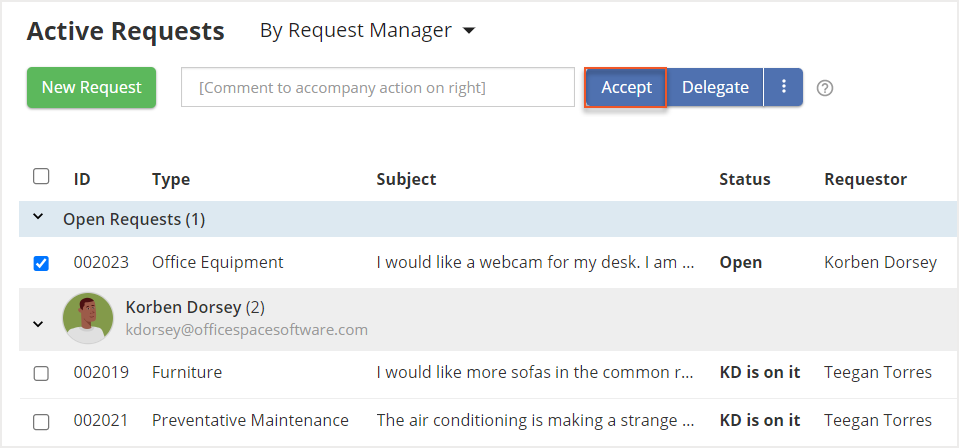Open the three-dot more actions menu
This screenshot has width=959, height=448.
pyautogui.click(x=784, y=87)
